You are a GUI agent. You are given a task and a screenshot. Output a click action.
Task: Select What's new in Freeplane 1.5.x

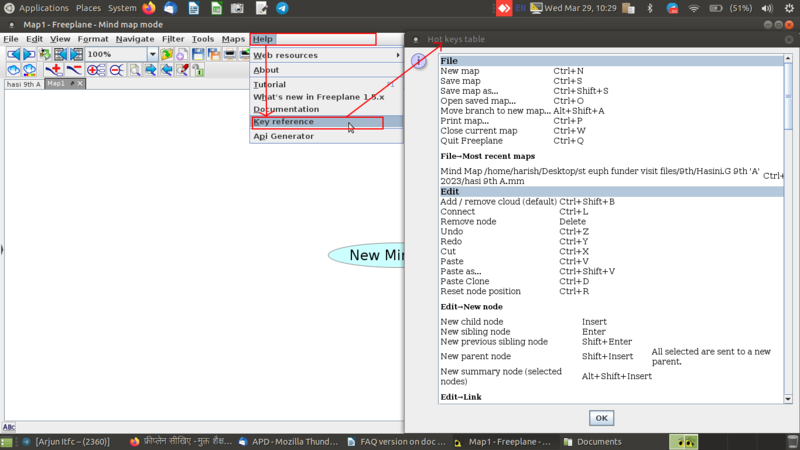[x=327, y=97]
